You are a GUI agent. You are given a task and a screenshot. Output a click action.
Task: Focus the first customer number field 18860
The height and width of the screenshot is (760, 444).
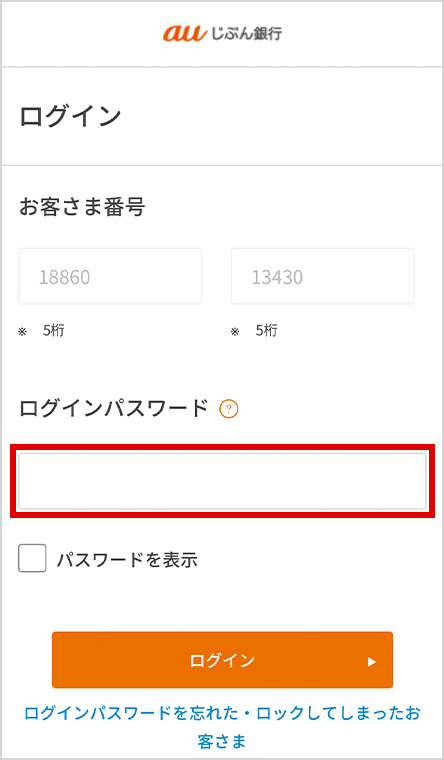[110, 276]
